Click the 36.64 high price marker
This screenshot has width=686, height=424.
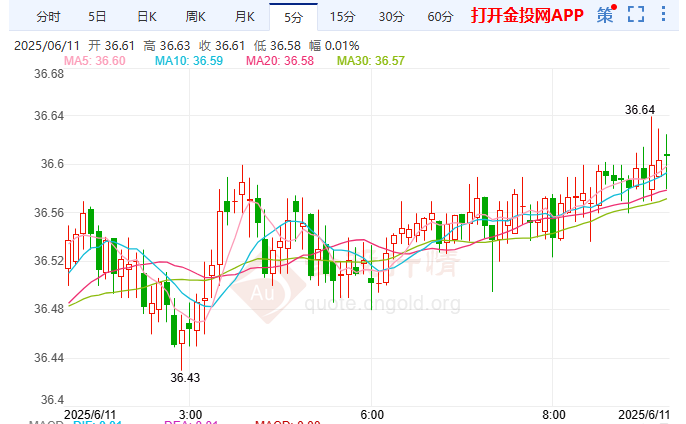click(x=640, y=109)
